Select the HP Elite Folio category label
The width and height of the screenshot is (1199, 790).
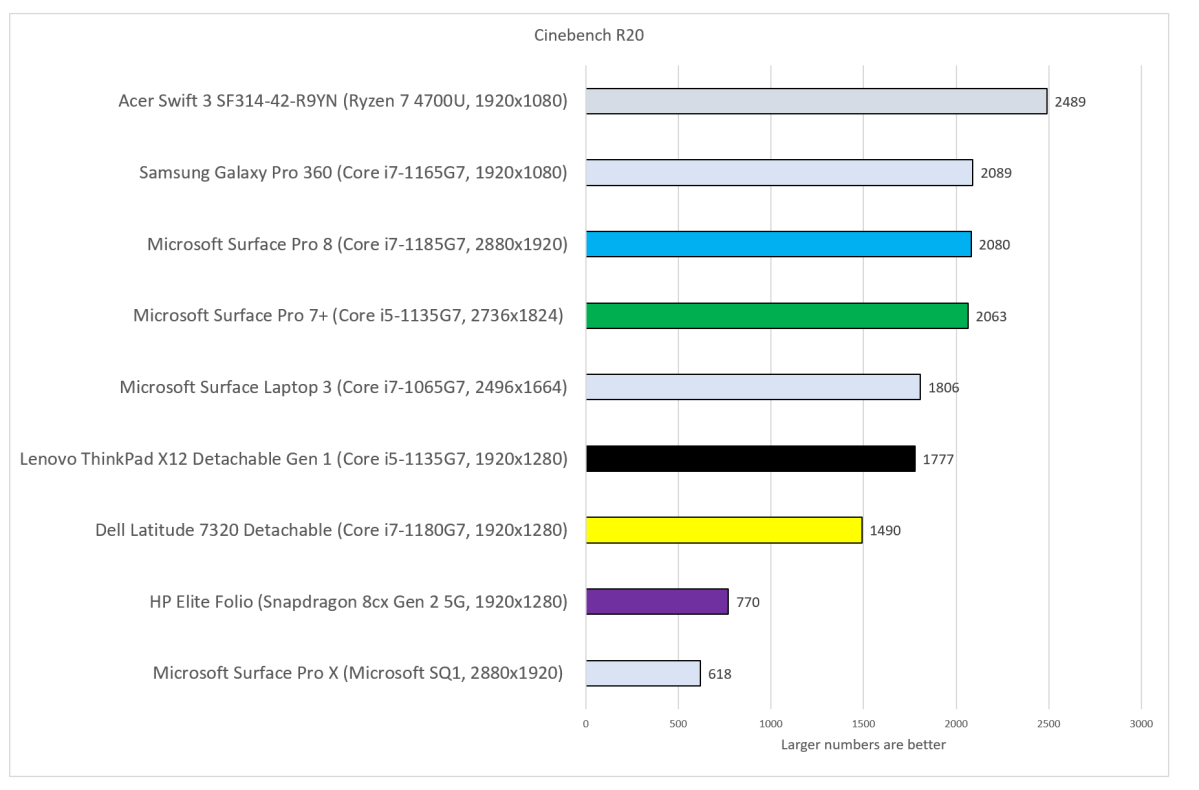pos(358,601)
